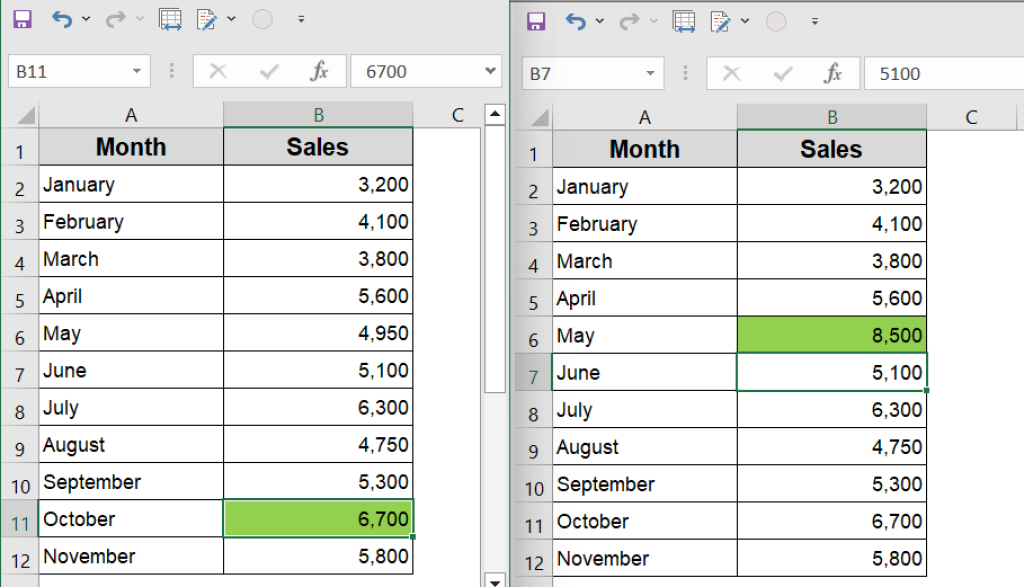
Task: Click the Enter checkmark icon in the formula bar
Action: click(x=270, y=71)
